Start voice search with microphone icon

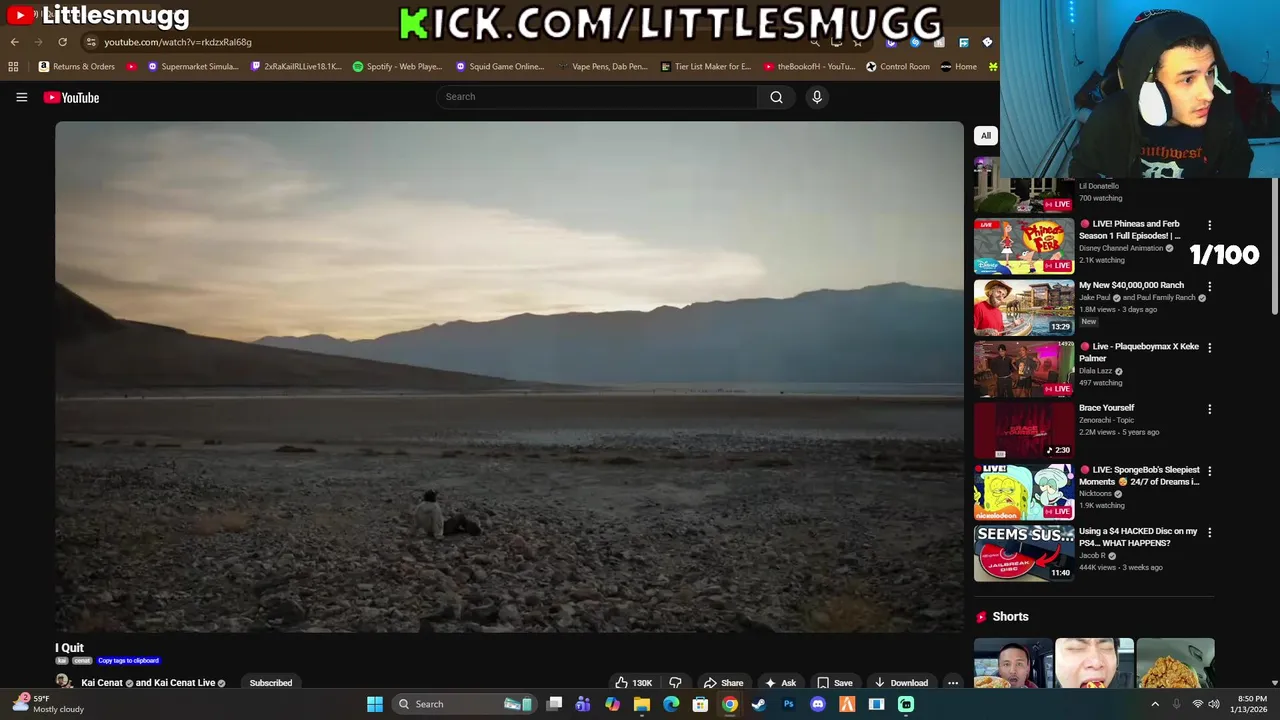817,97
